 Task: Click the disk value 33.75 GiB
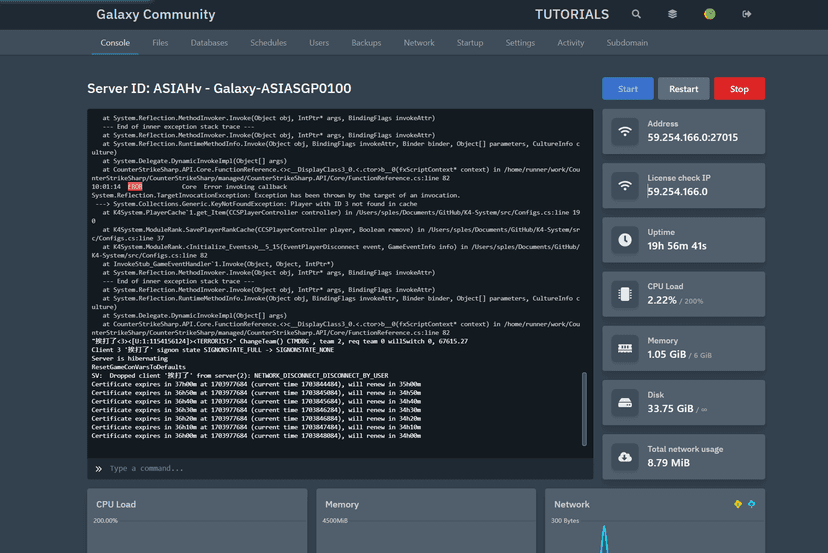point(670,409)
